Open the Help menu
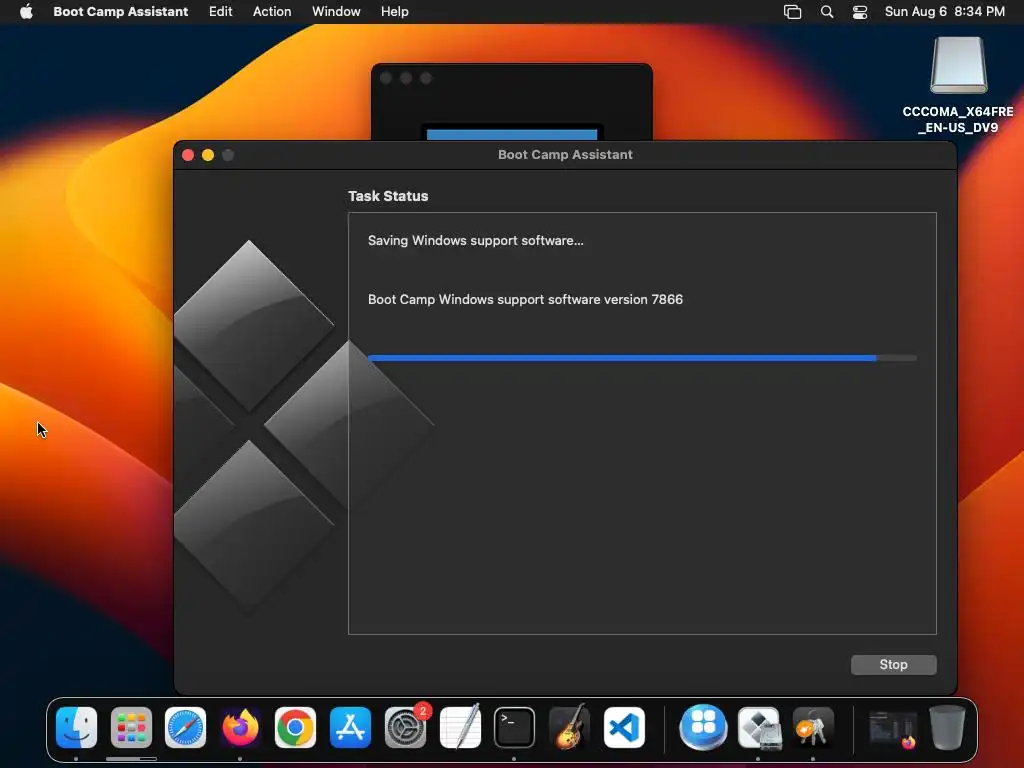The image size is (1024, 768). click(394, 11)
